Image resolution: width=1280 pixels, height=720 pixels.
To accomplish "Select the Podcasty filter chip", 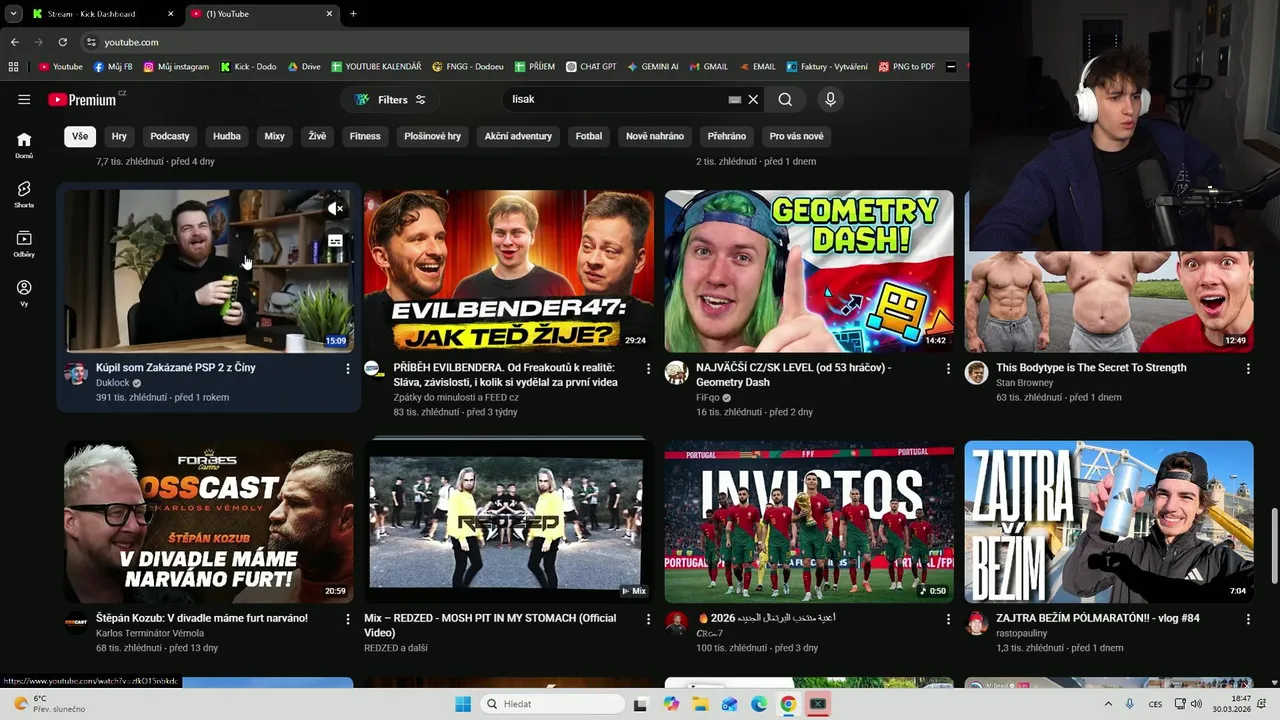I will tap(170, 136).
